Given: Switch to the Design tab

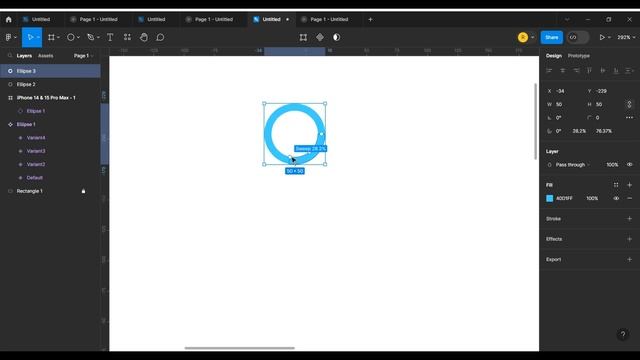Looking at the screenshot, I should pos(553,56).
